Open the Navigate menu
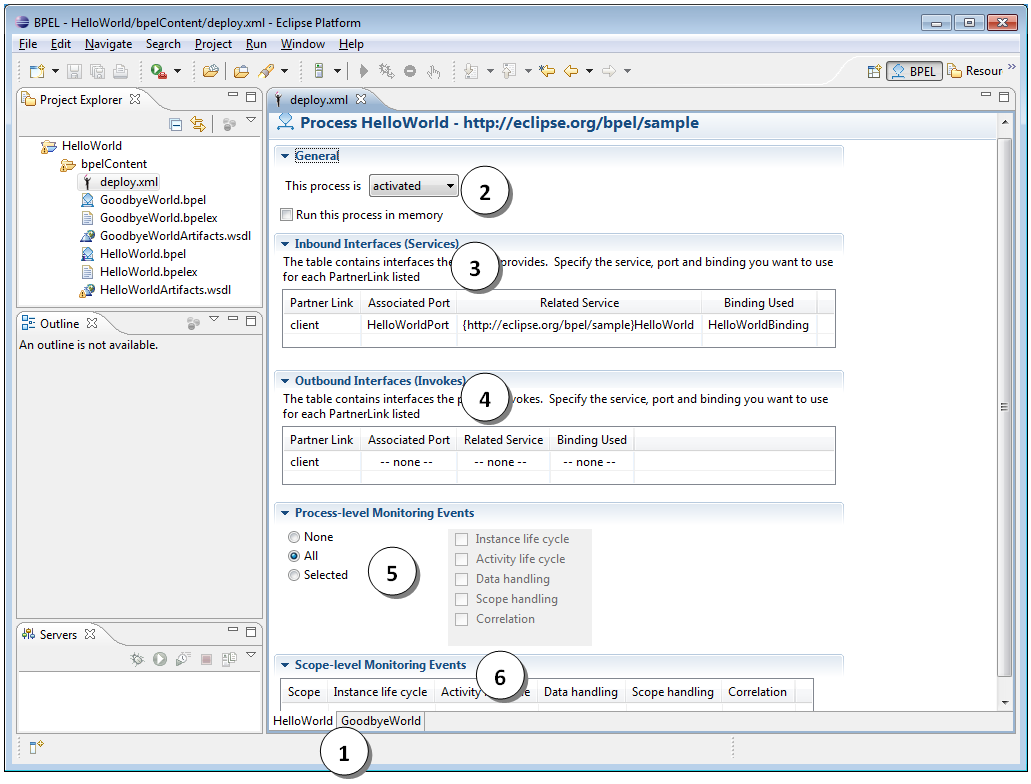The image size is (1031, 784). pos(108,44)
